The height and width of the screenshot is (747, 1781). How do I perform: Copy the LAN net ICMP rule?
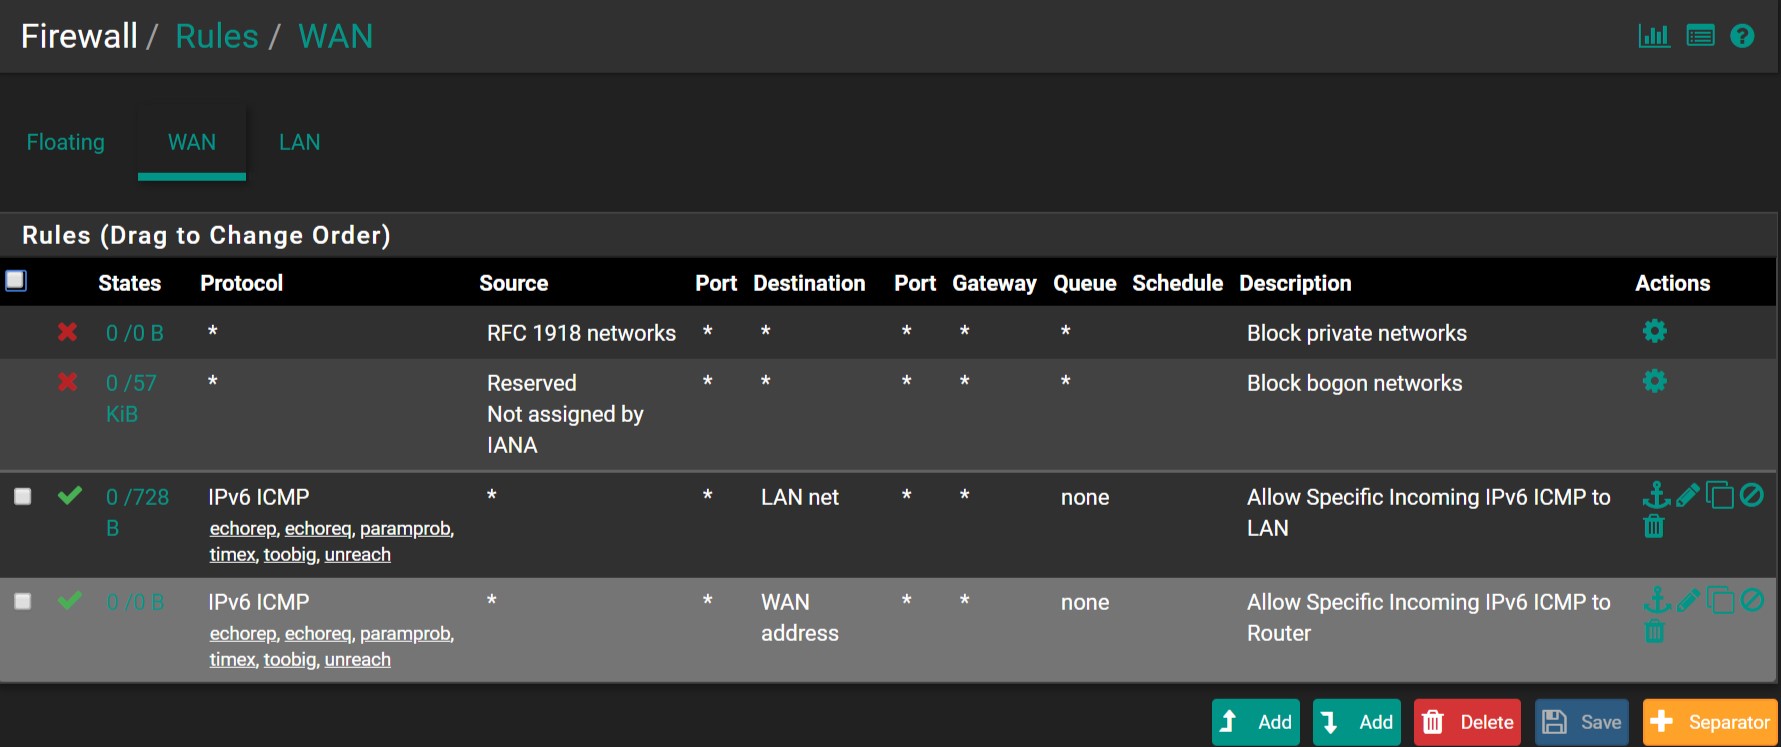1720,495
